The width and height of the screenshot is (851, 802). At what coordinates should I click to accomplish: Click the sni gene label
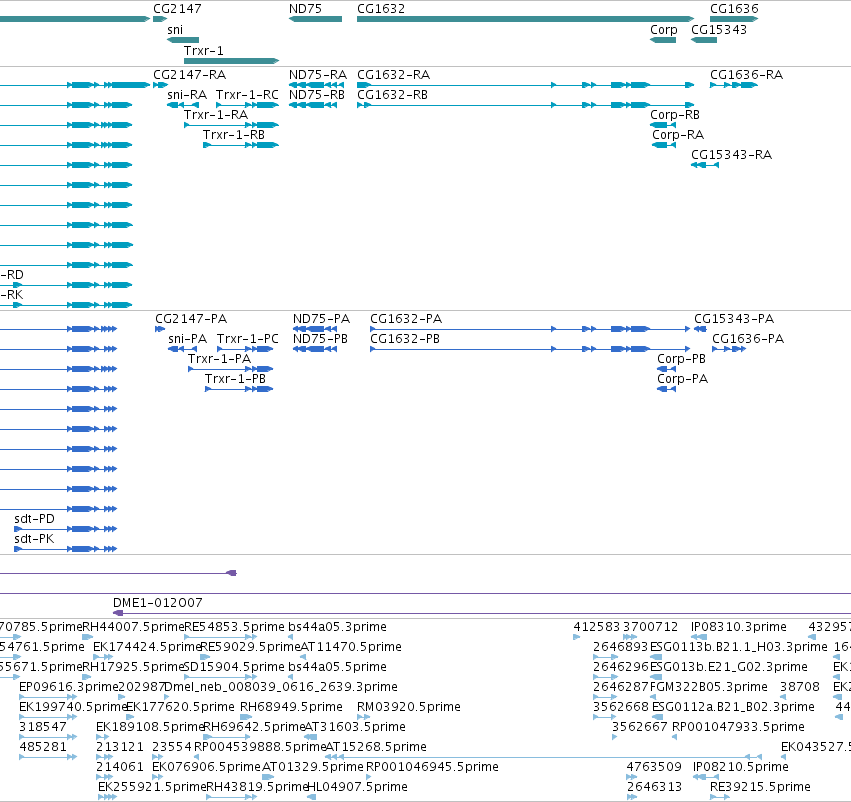[175, 29]
